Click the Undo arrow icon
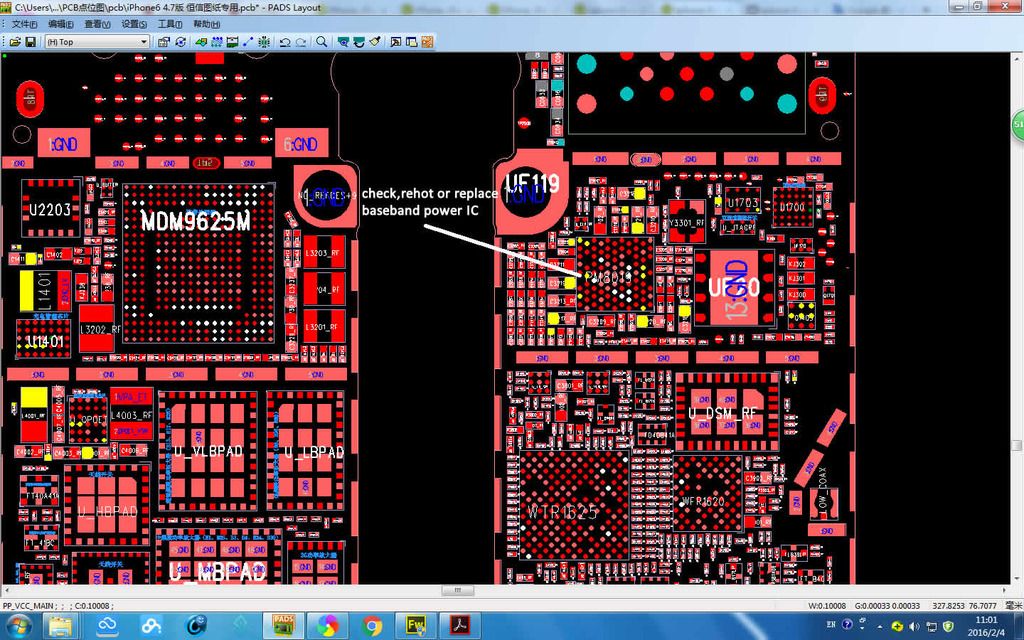 click(x=285, y=42)
